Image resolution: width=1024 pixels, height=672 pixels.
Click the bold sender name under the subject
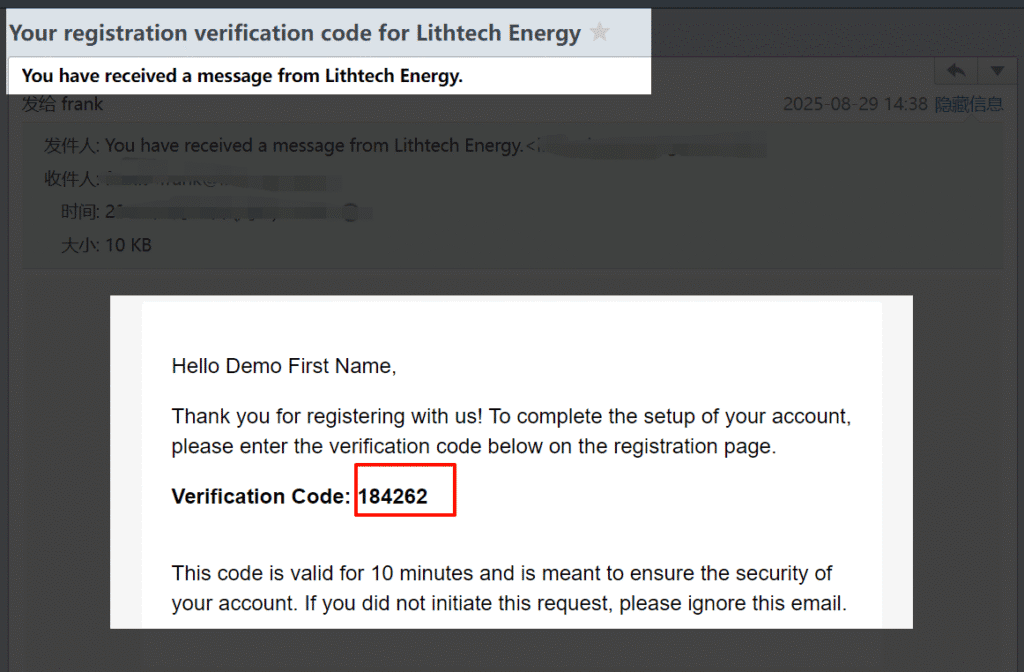[x=242, y=76]
